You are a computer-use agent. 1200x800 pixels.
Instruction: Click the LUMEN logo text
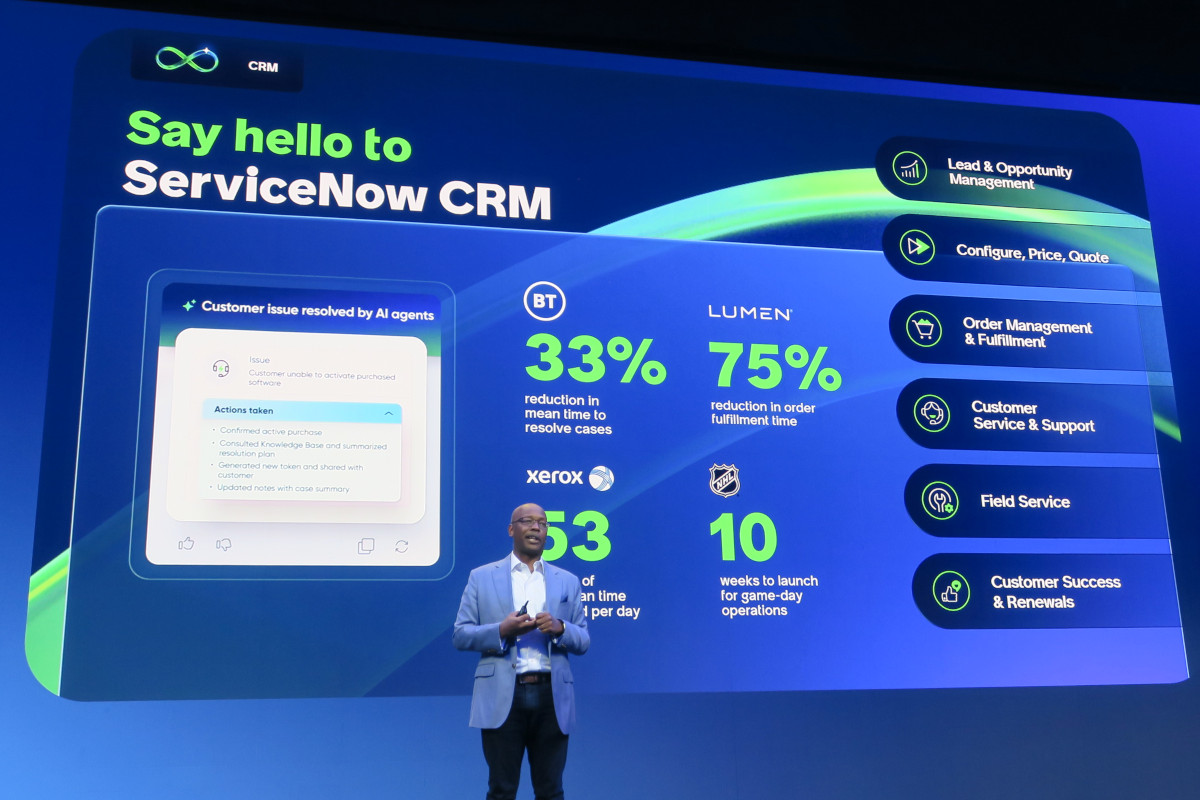(750, 313)
